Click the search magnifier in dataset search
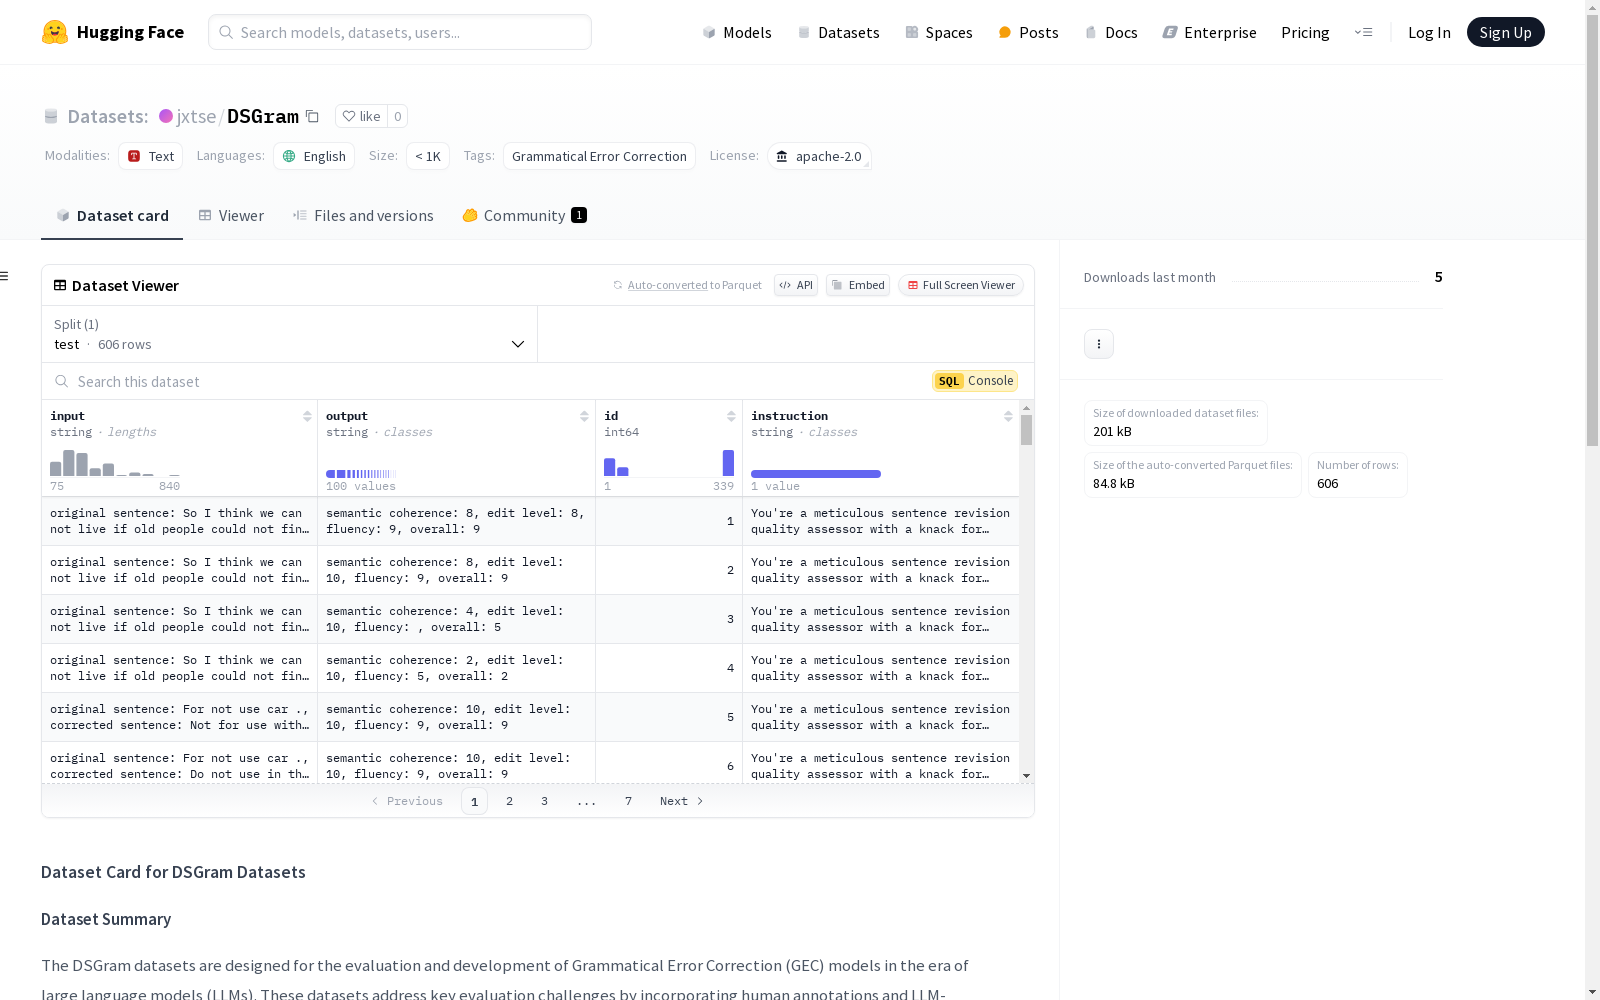This screenshot has width=1600, height=1000. (62, 381)
